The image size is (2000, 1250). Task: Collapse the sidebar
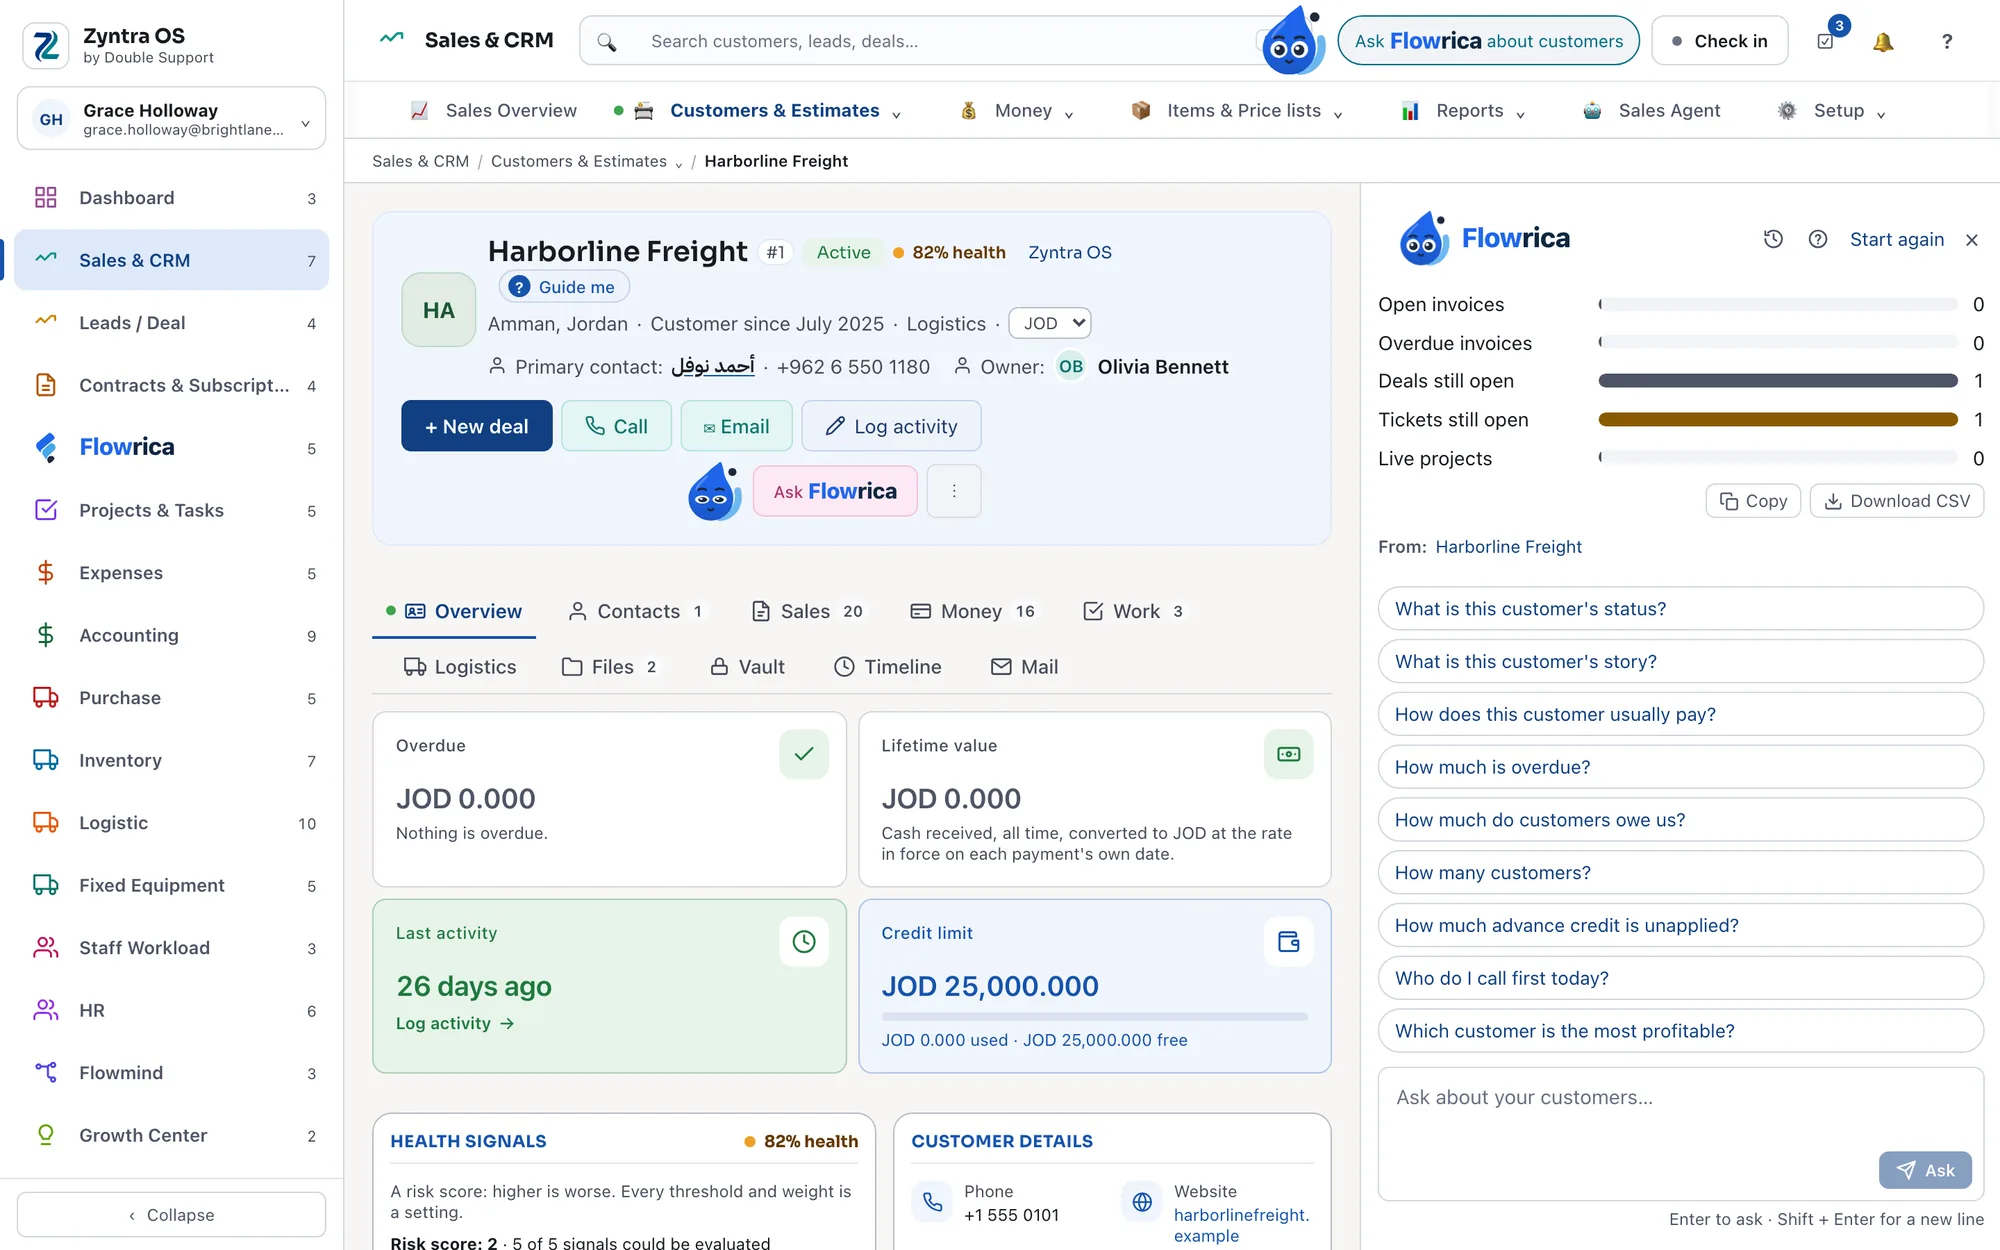171,1215
